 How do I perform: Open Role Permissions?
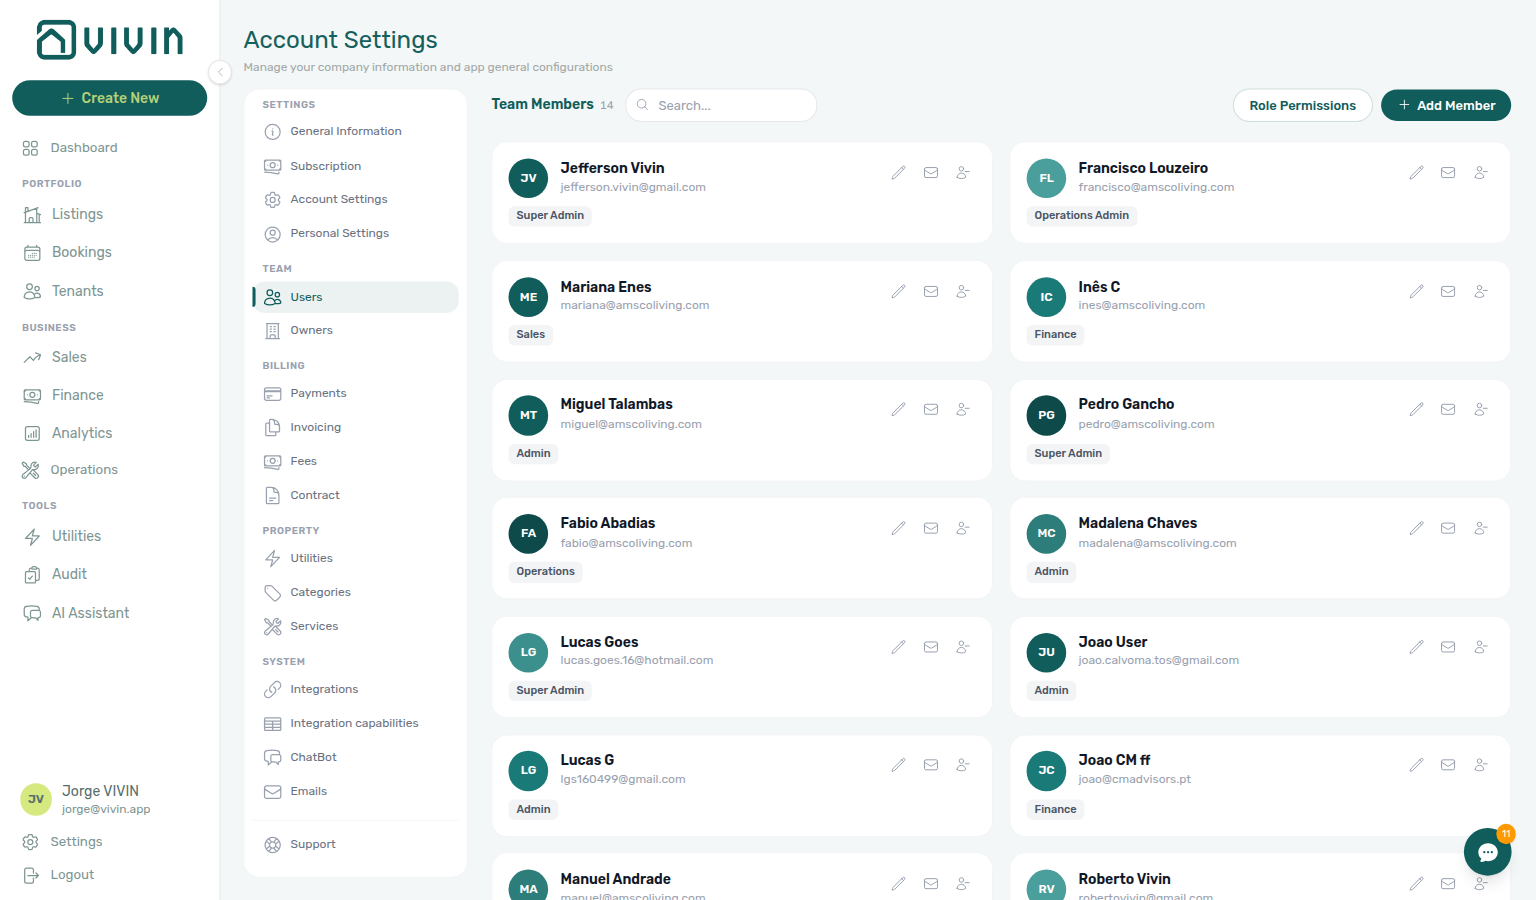click(1302, 105)
